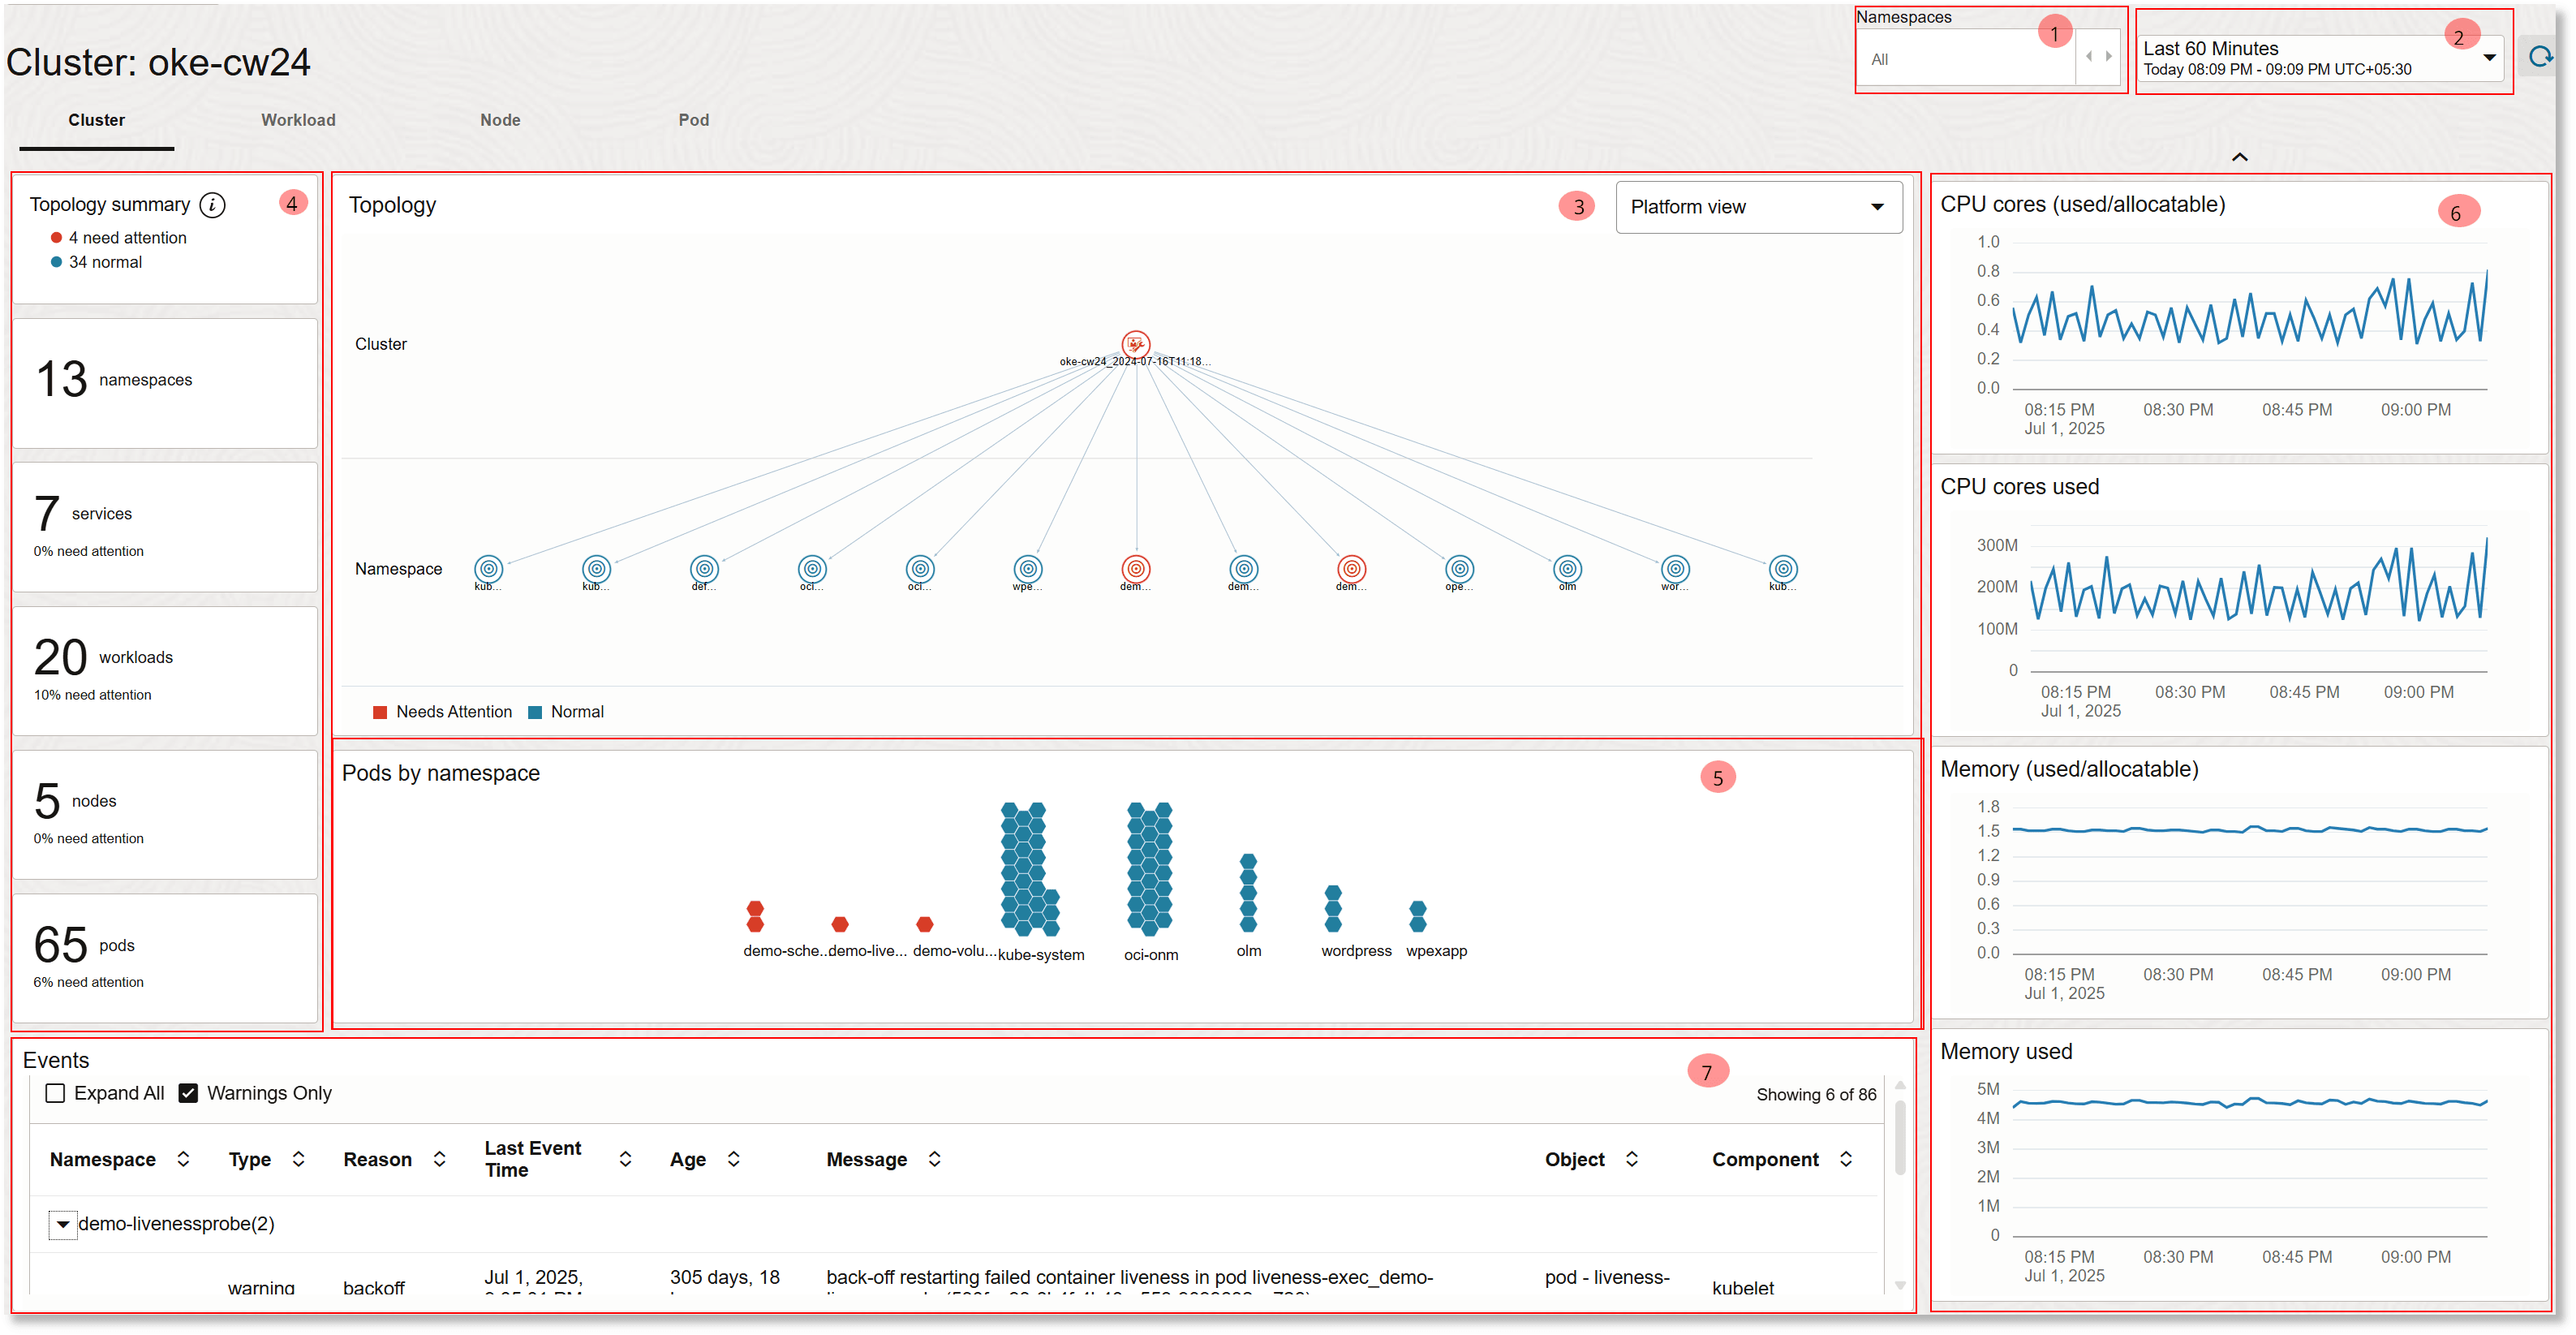Open the Platform view dropdown
This screenshot has height=1335, width=2576.
click(1758, 207)
